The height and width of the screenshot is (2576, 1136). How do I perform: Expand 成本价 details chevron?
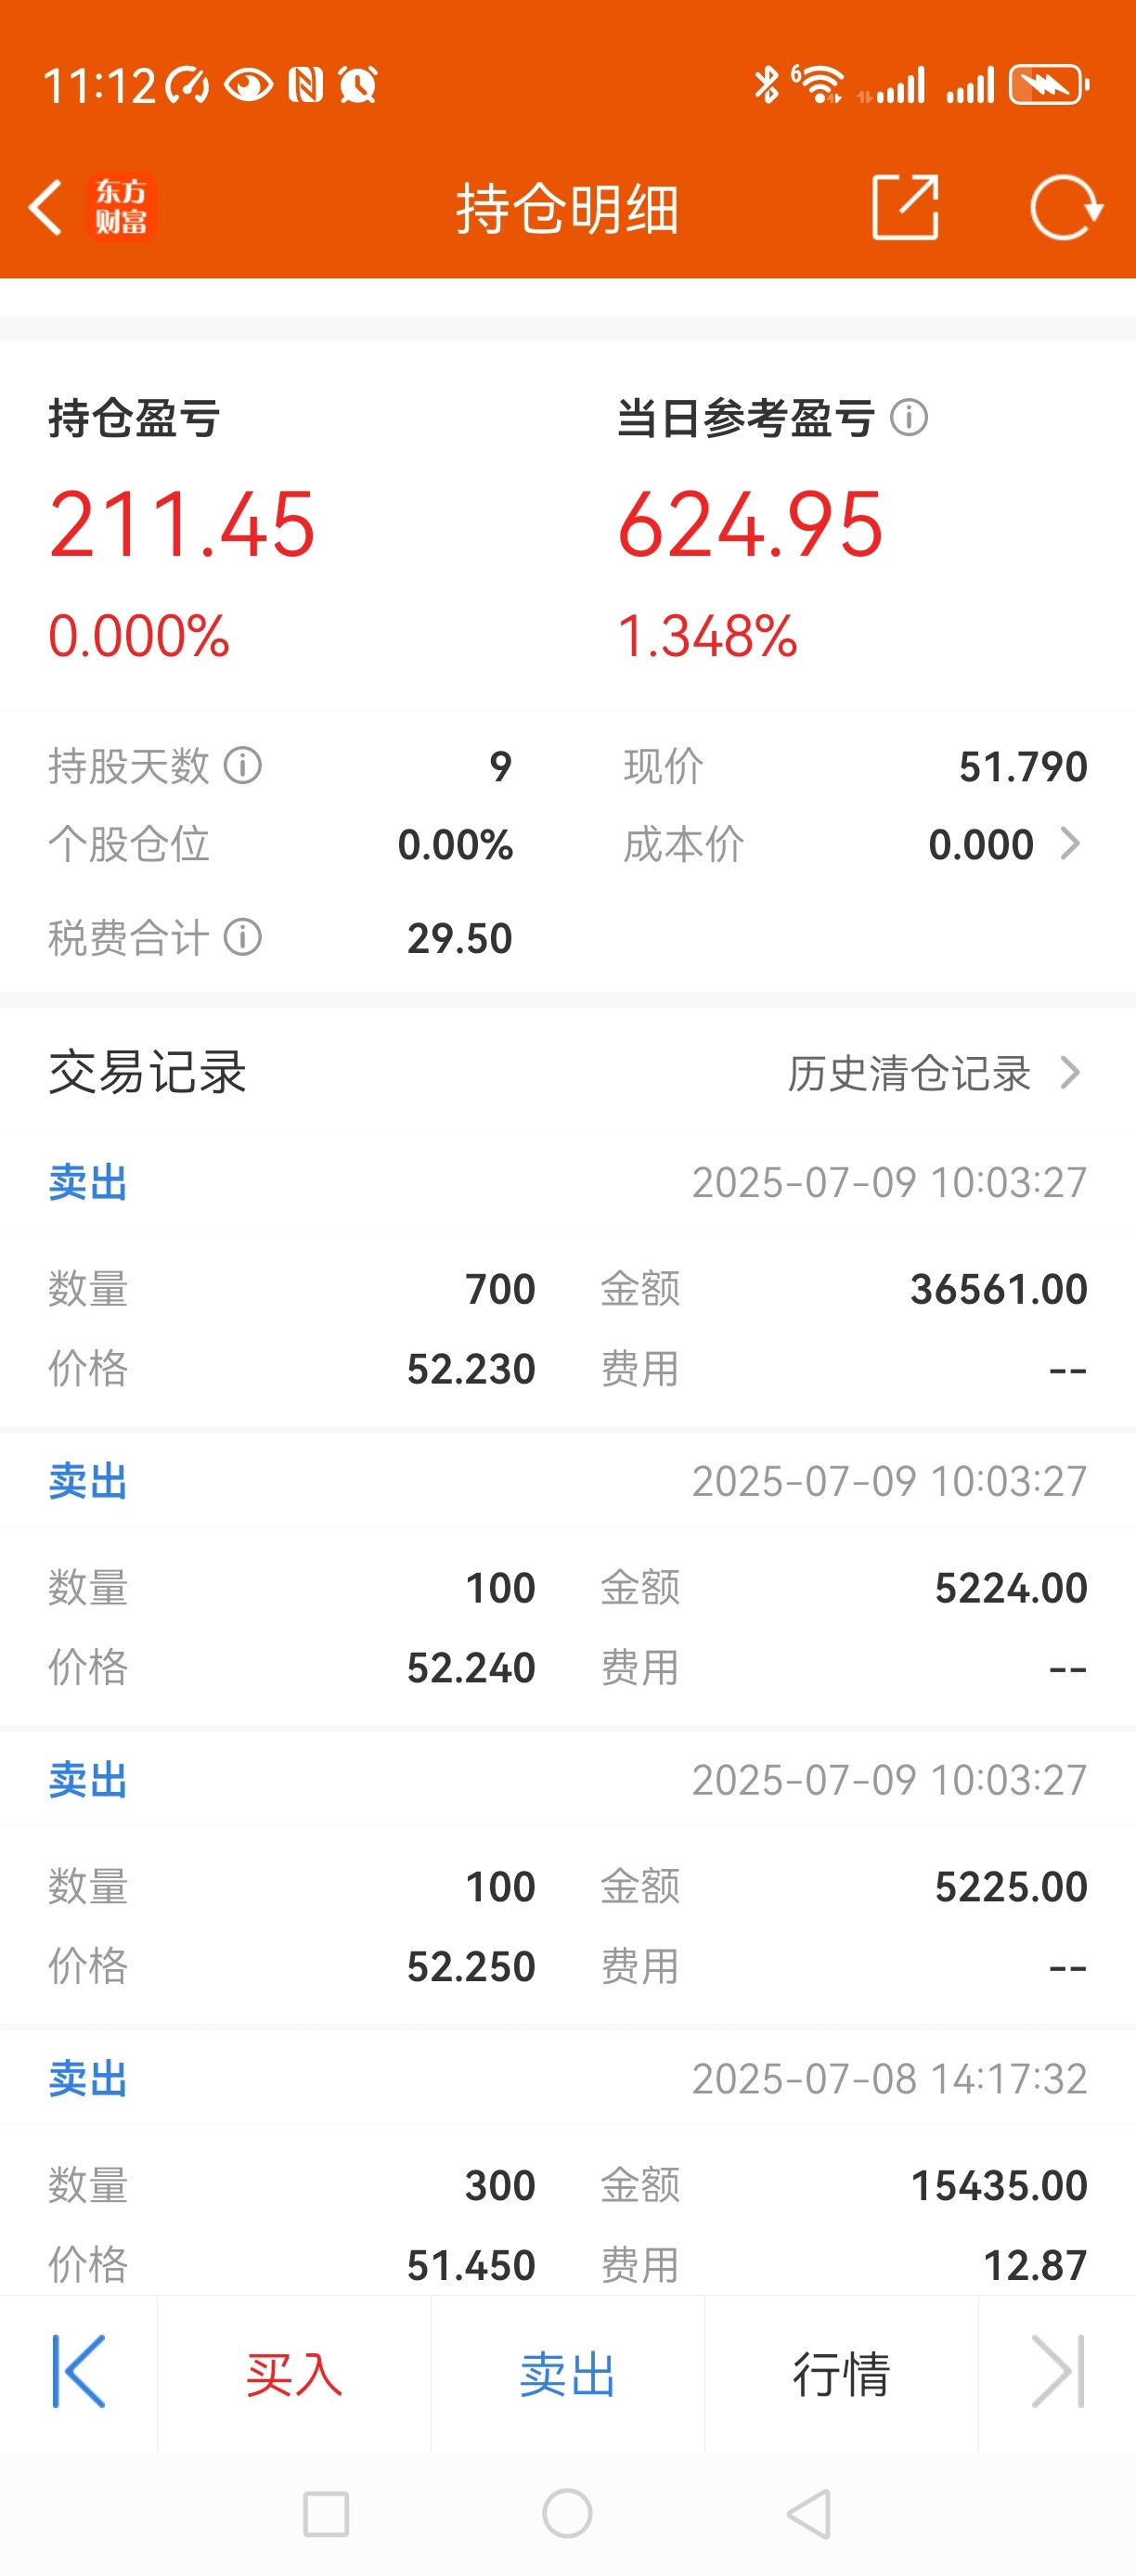[1070, 844]
